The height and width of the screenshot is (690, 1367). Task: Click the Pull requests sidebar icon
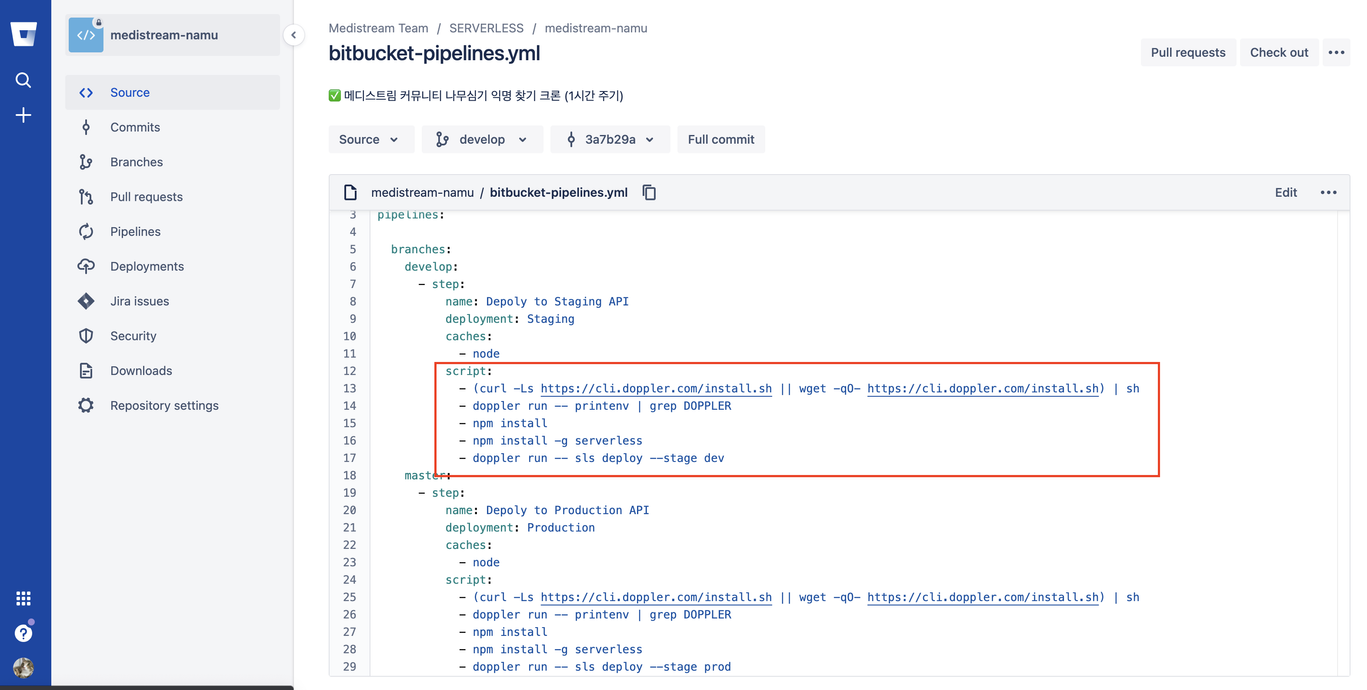[86, 197]
